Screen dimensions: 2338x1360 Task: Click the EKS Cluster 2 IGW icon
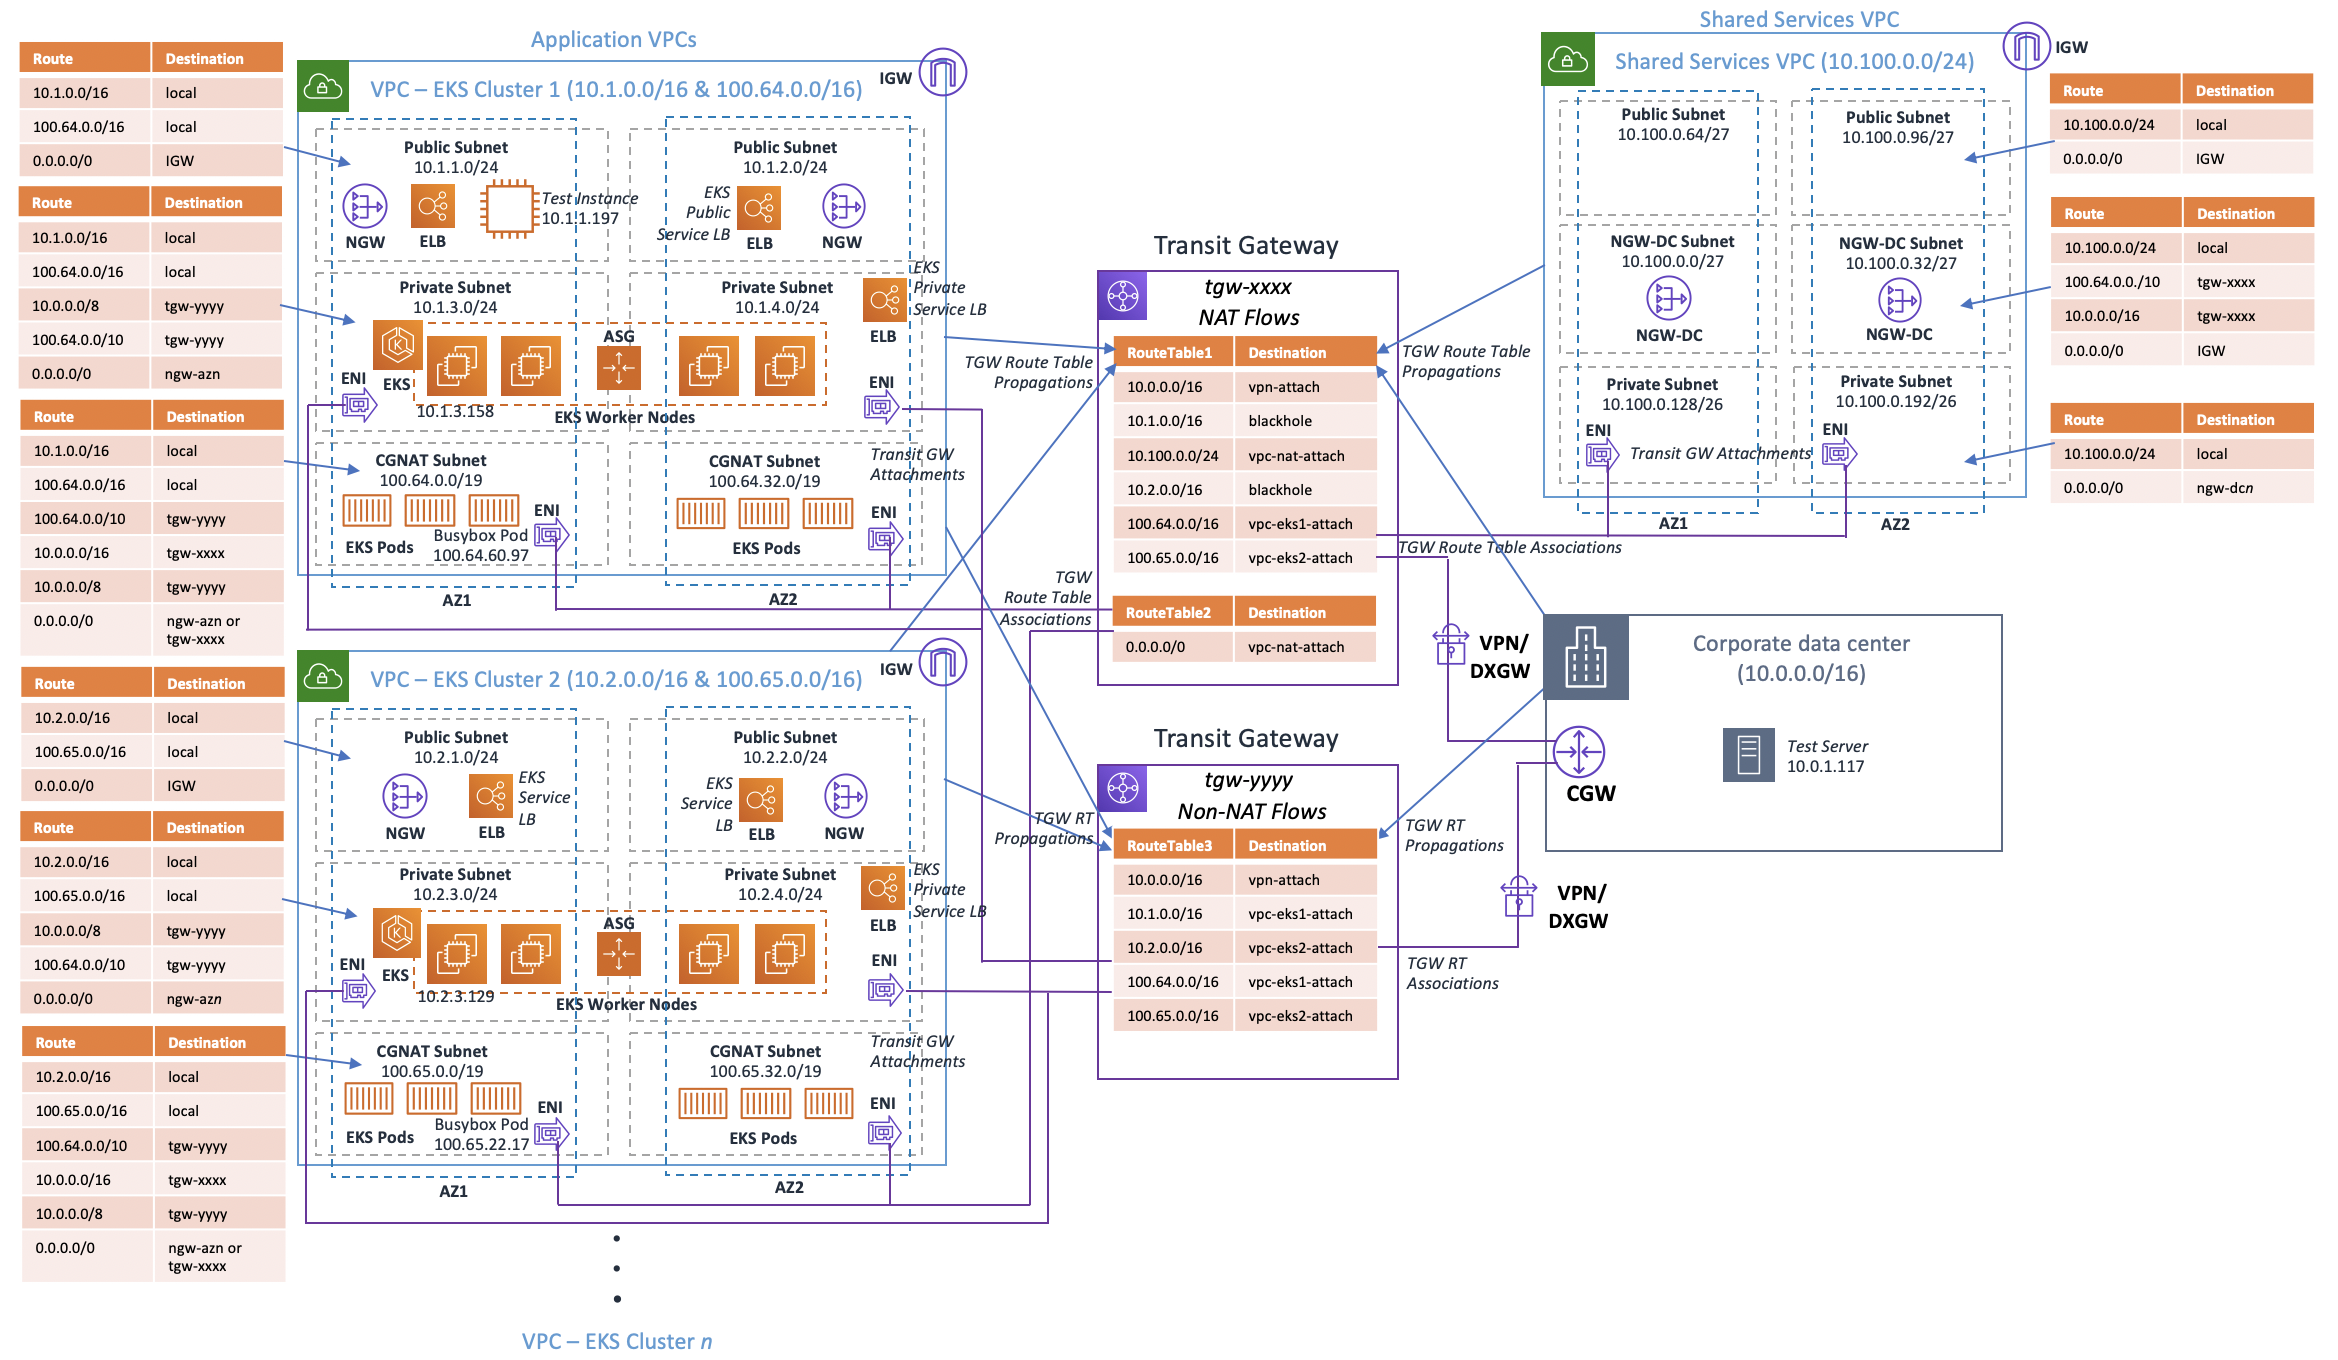tap(942, 662)
